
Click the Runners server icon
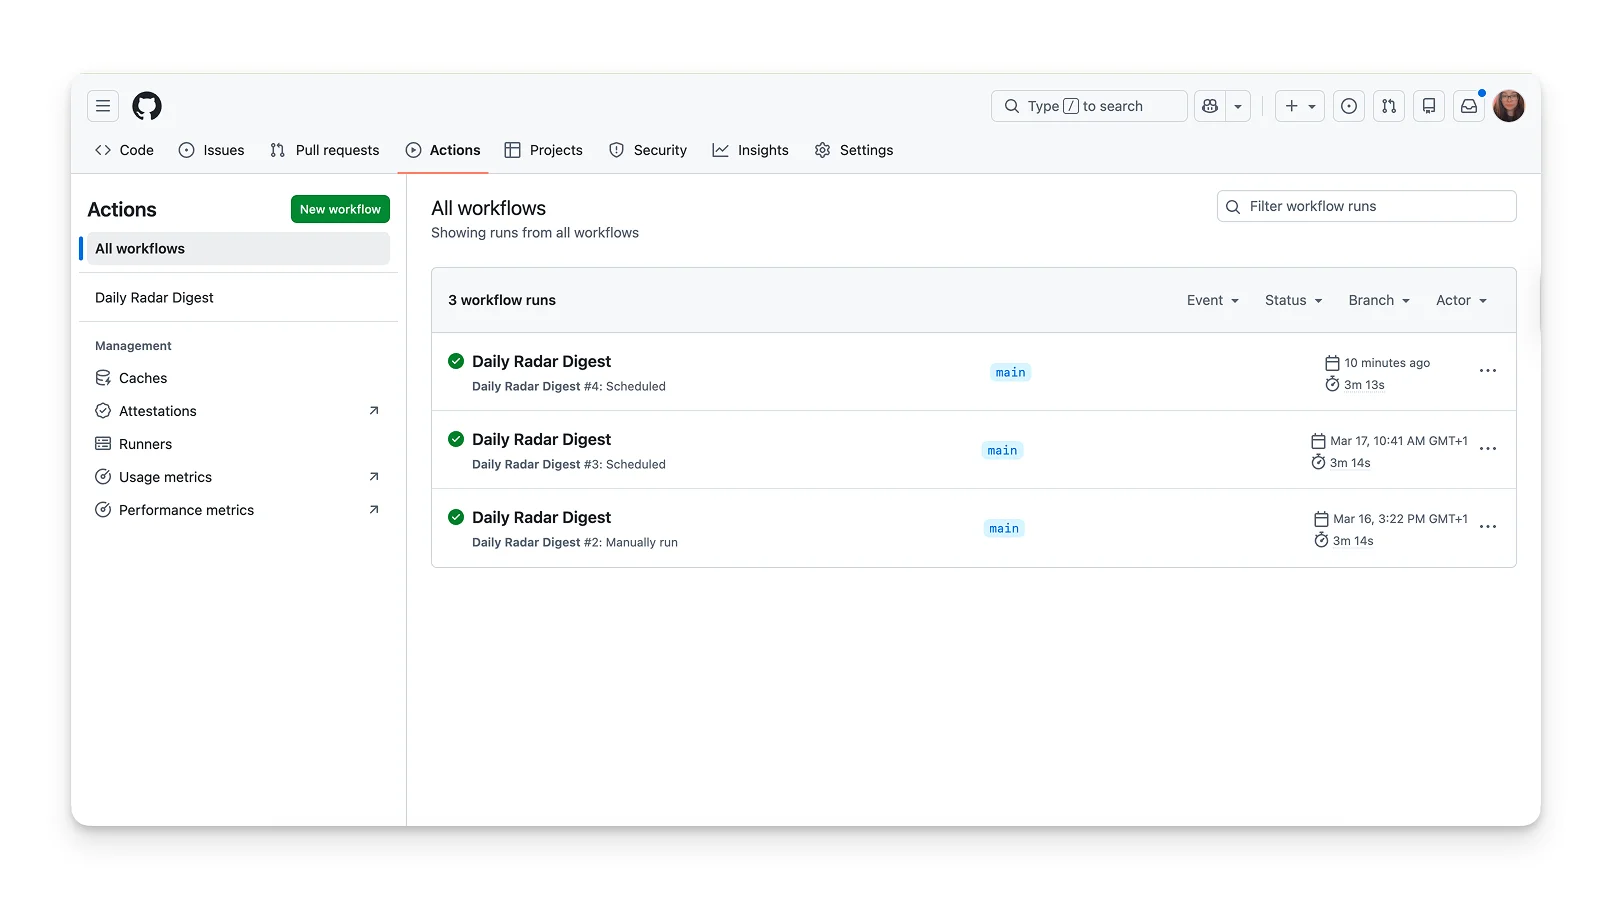pos(103,444)
